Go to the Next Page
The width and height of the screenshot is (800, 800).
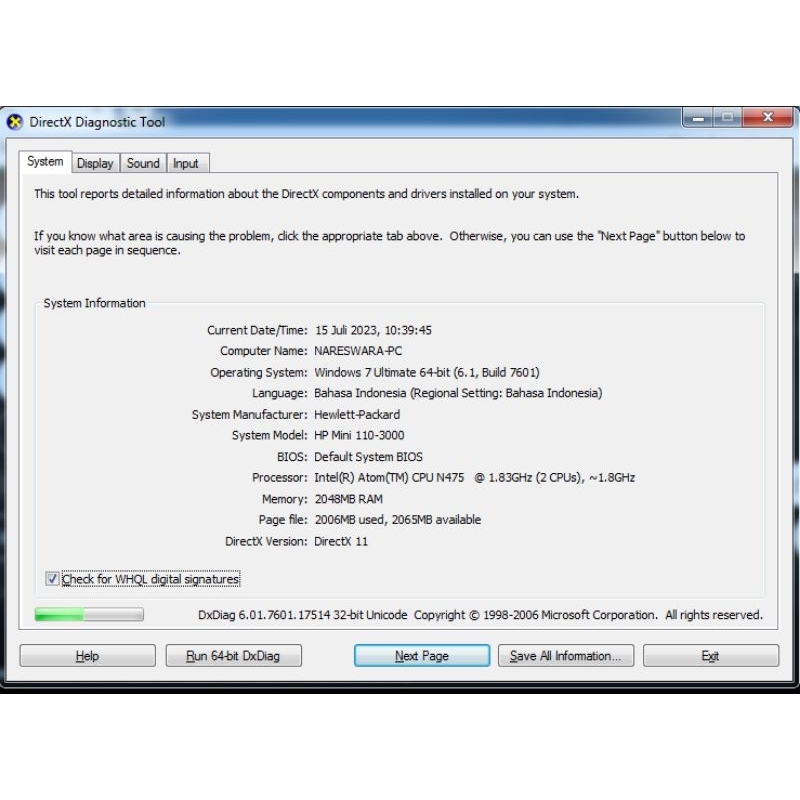pos(422,656)
